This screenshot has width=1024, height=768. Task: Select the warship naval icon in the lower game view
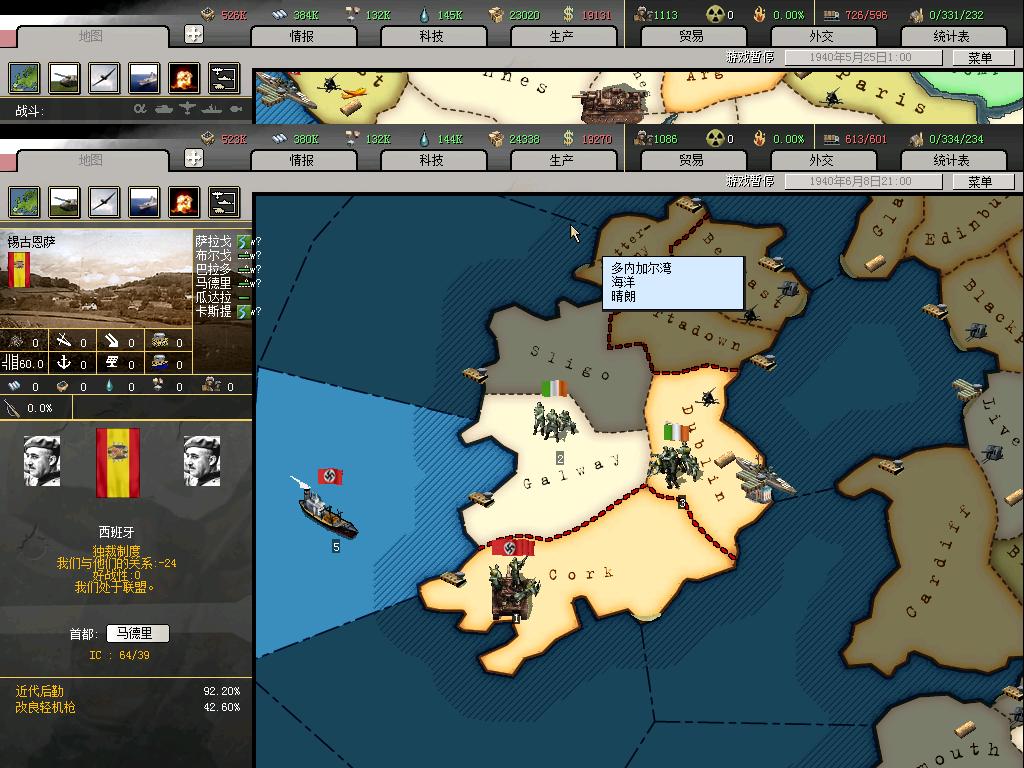pyautogui.click(x=144, y=202)
